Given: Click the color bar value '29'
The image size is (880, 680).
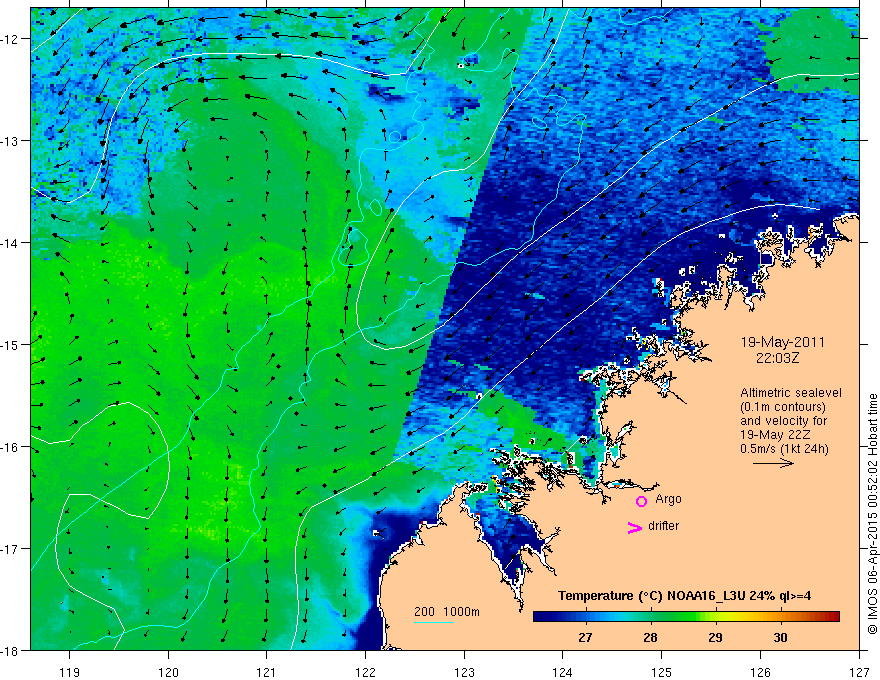Looking at the screenshot, I should click(715, 638).
